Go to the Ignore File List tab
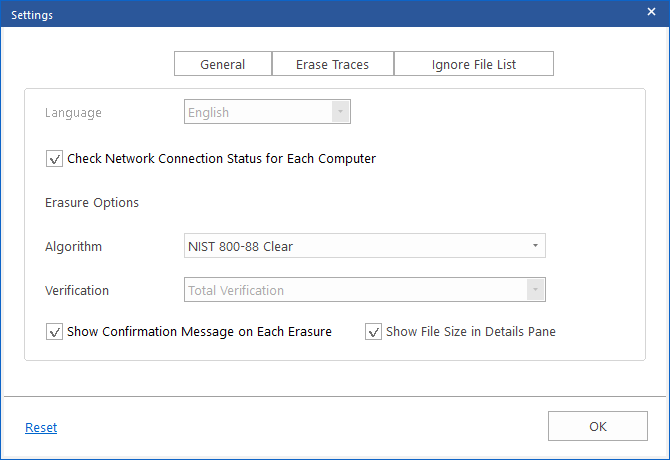 474,64
